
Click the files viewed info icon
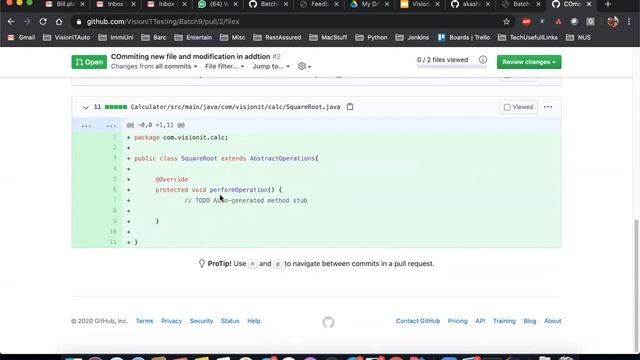483,60
